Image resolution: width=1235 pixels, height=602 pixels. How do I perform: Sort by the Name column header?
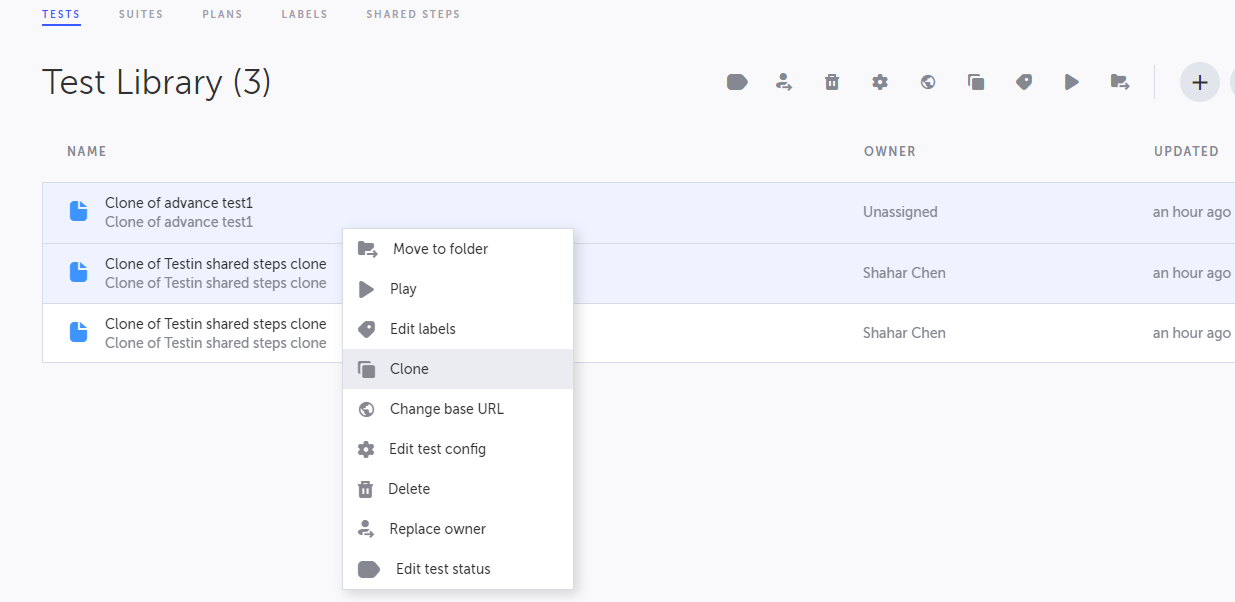click(87, 151)
